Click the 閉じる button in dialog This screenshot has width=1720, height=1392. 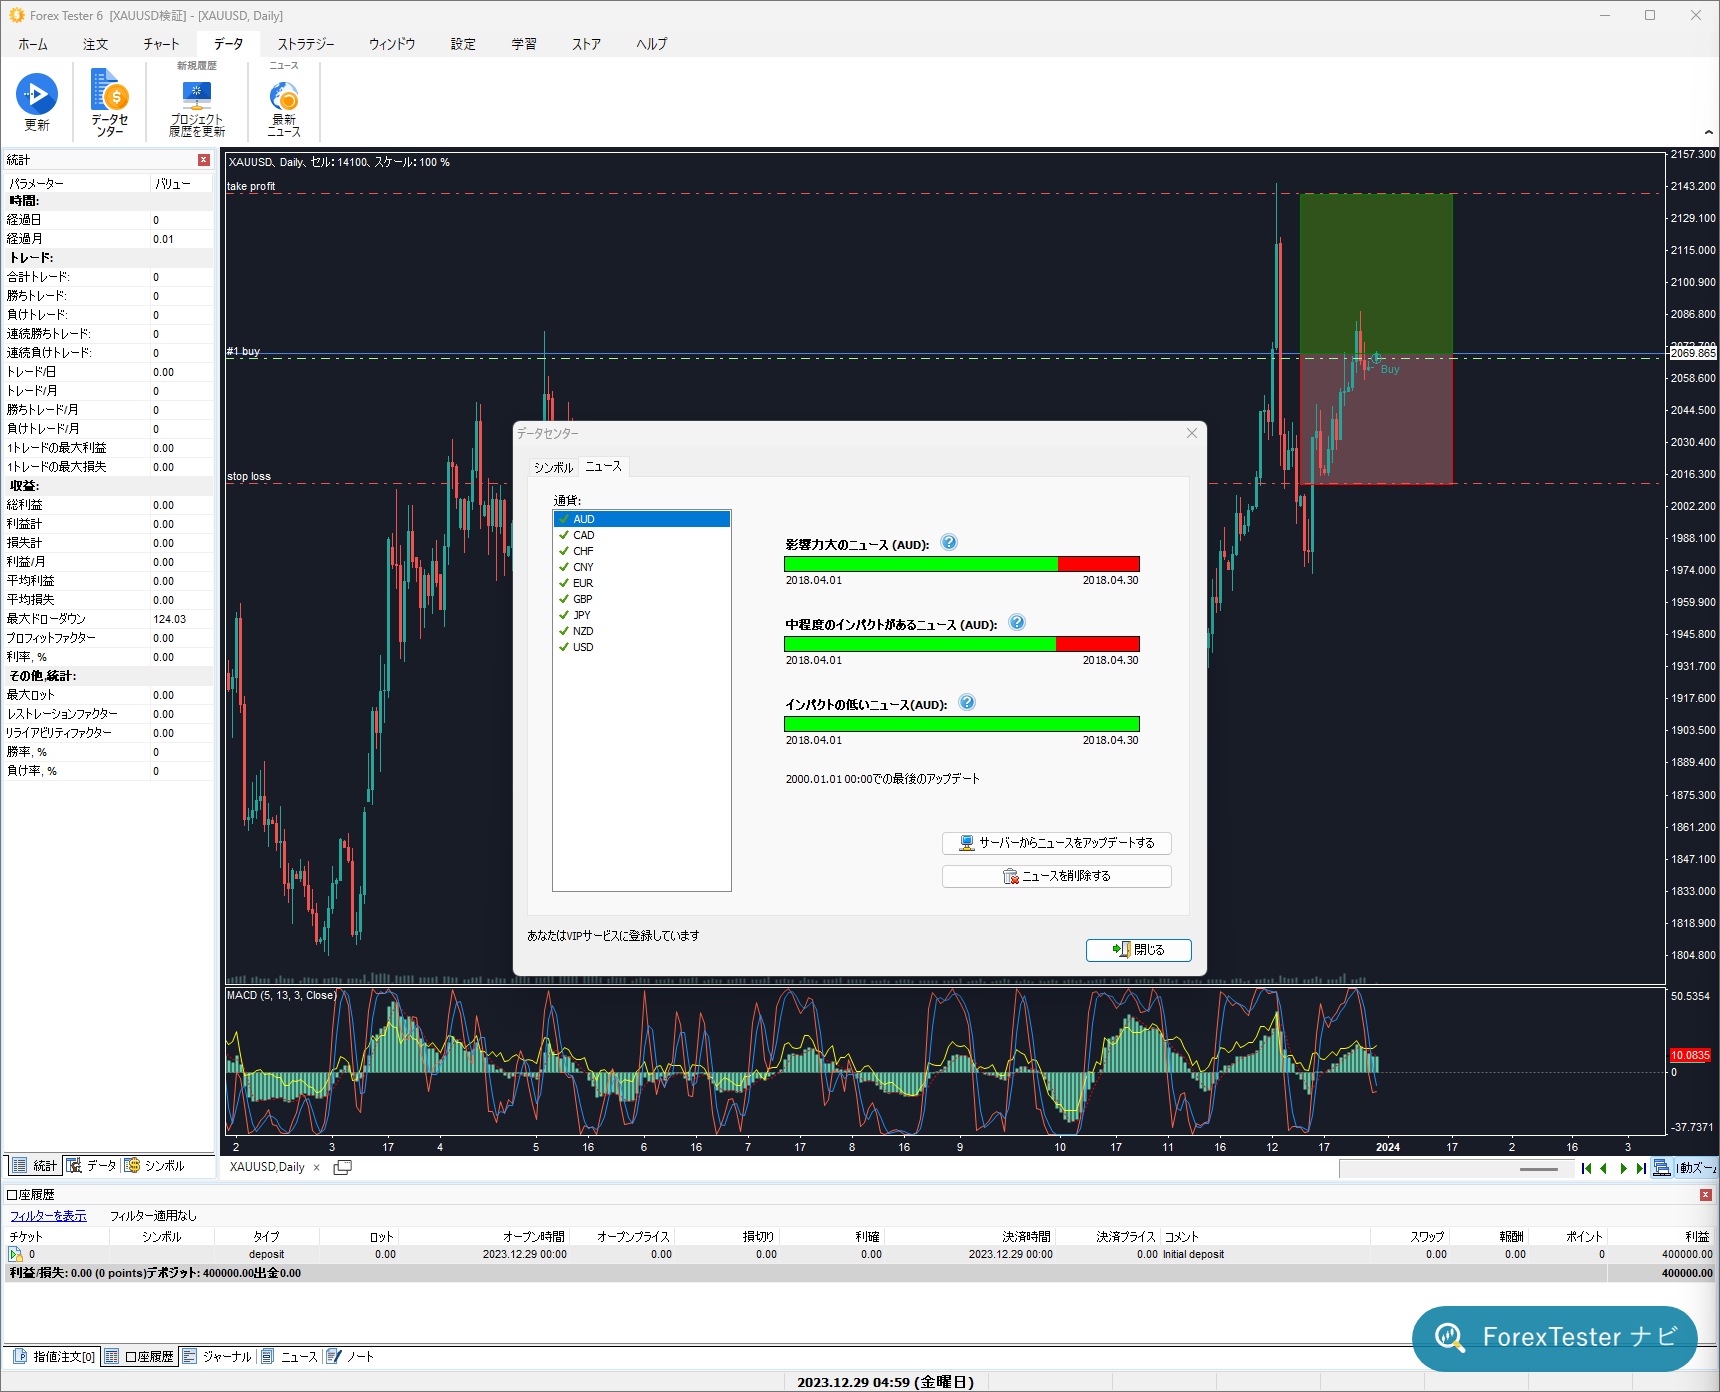(1139, 950)
